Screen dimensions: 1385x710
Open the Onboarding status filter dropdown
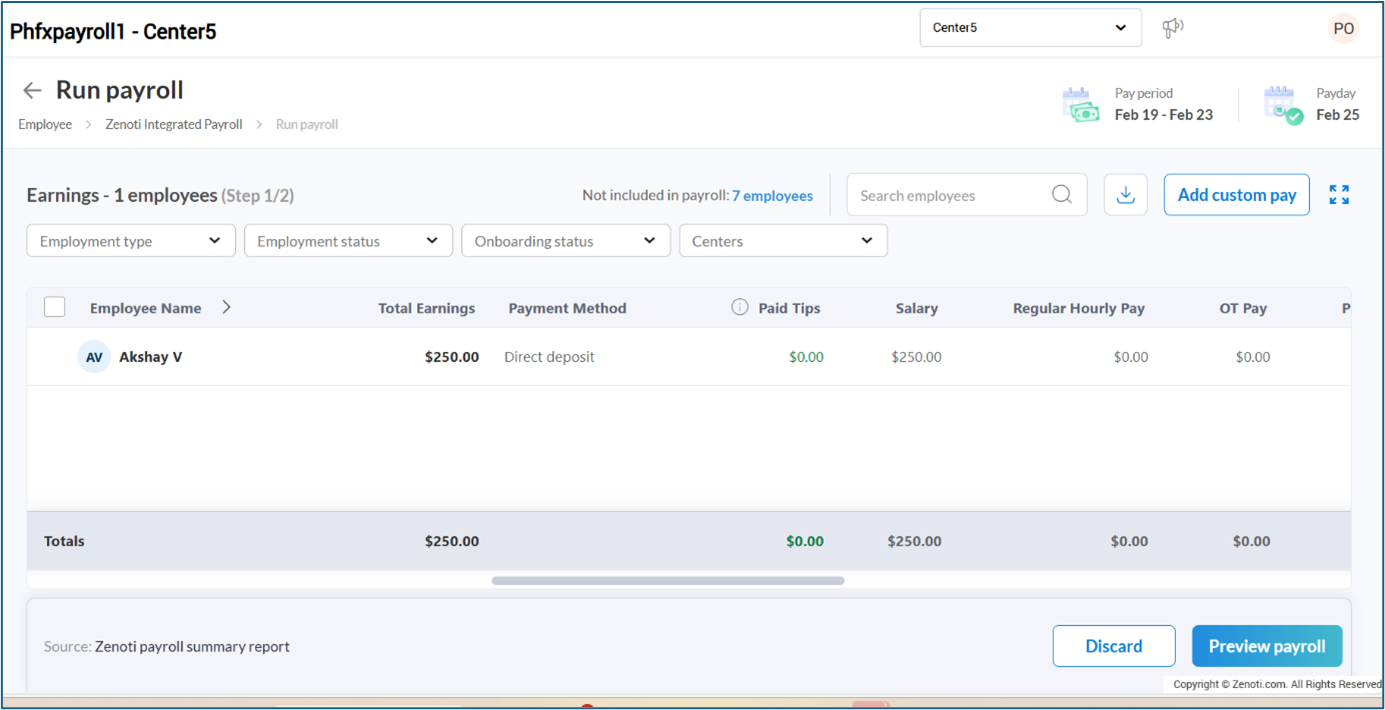(565, 241)
